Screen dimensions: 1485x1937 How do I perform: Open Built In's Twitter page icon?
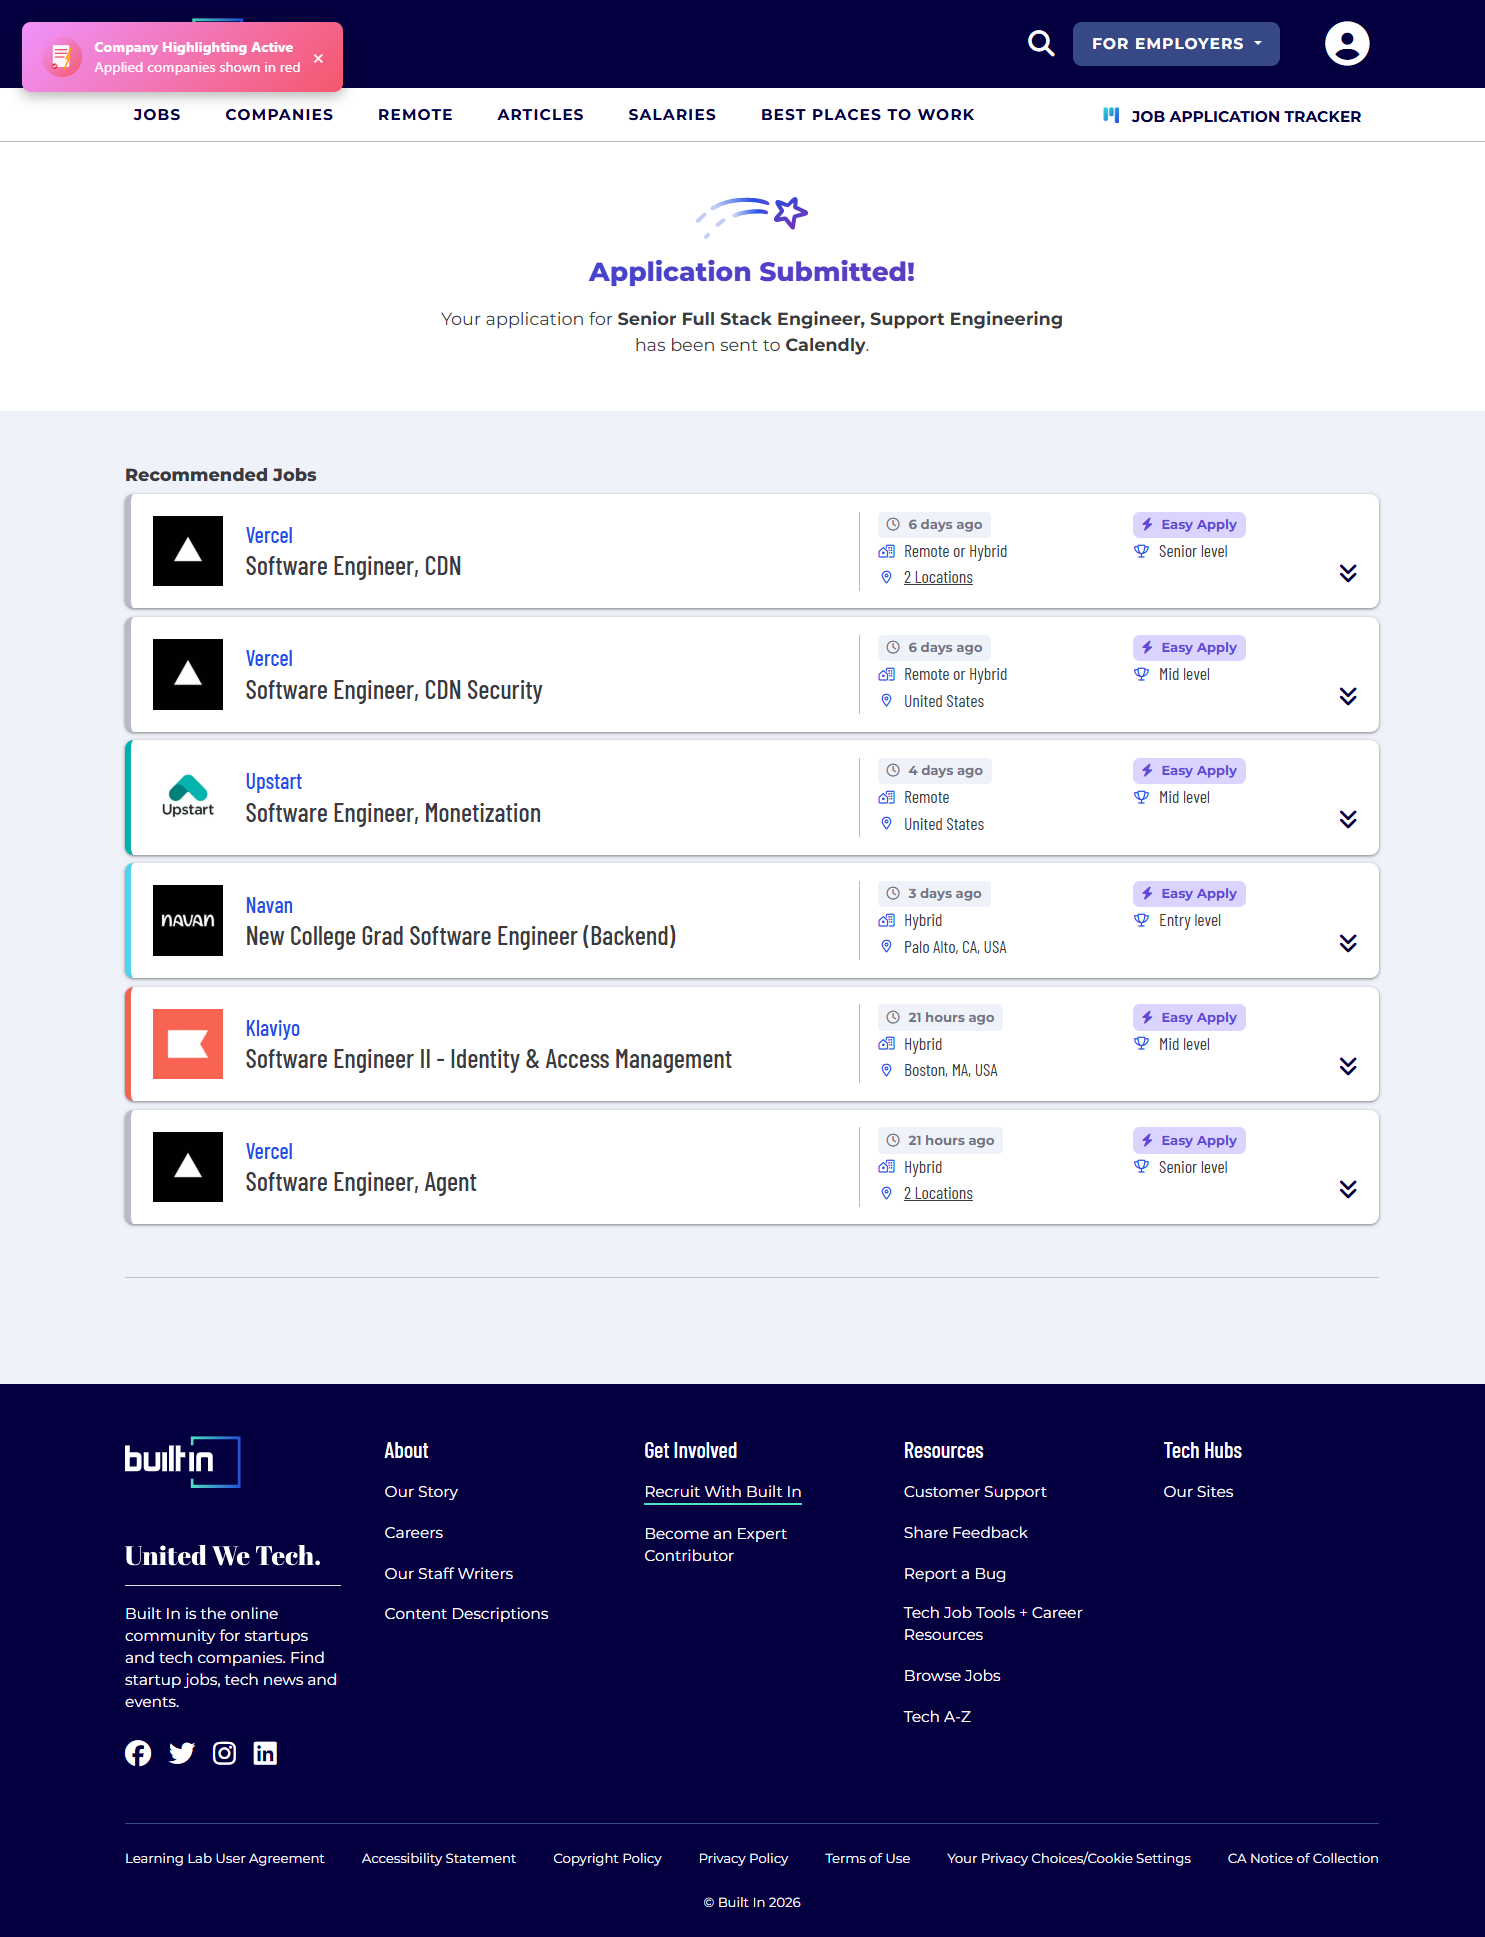point(182,1753)
